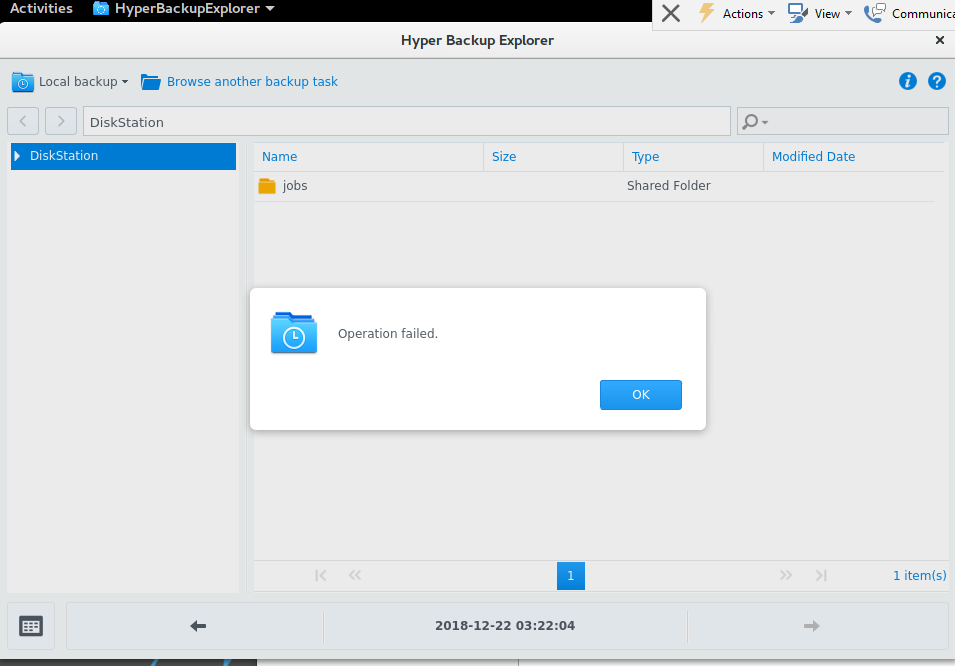The width and height of the screenshot is (955, 666).
Task: Jump to the last page of results
Action: (x=821, y=575)
